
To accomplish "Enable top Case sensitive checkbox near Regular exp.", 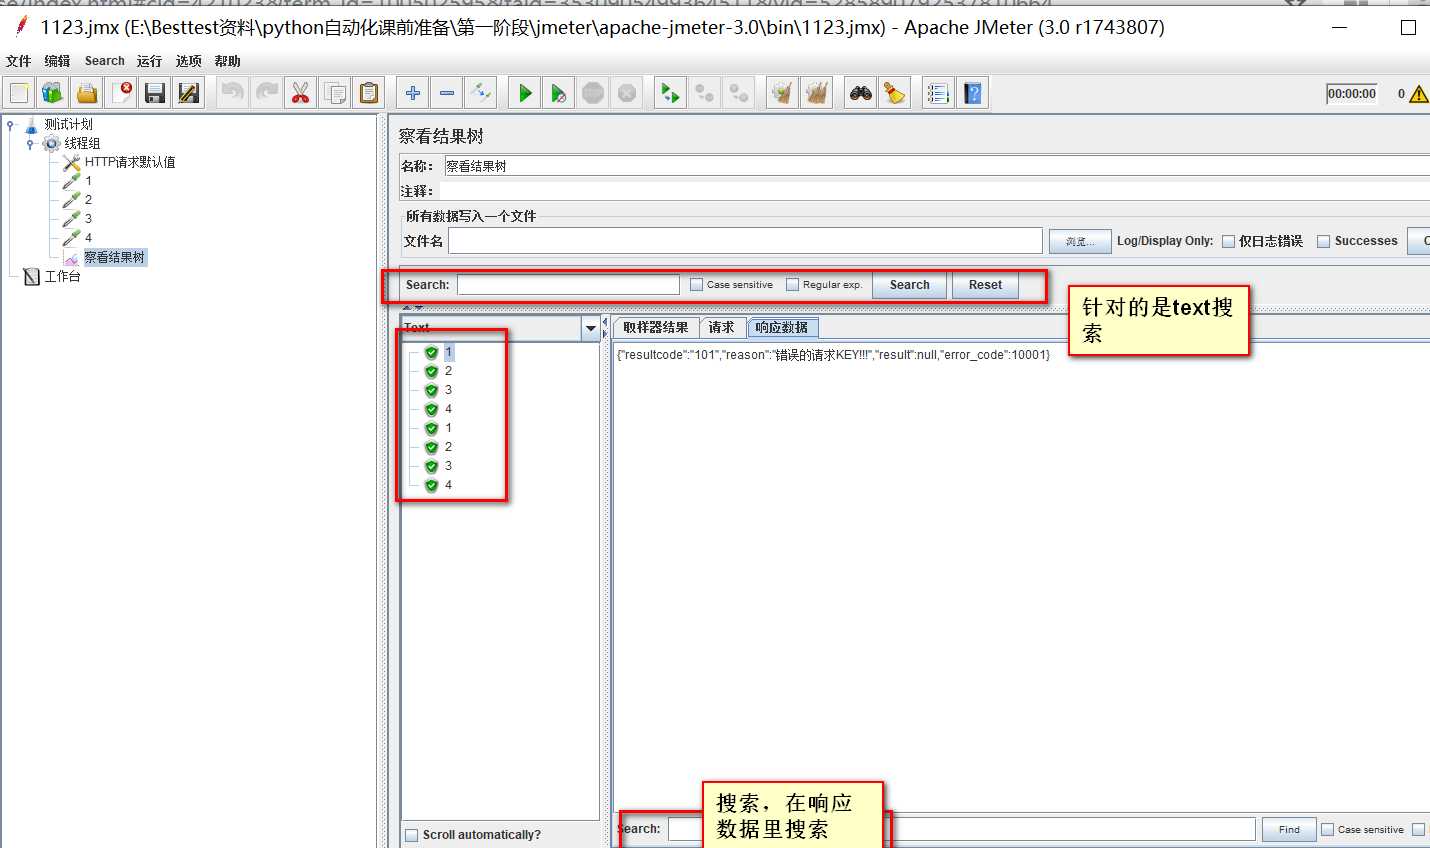I will (696, 285).
